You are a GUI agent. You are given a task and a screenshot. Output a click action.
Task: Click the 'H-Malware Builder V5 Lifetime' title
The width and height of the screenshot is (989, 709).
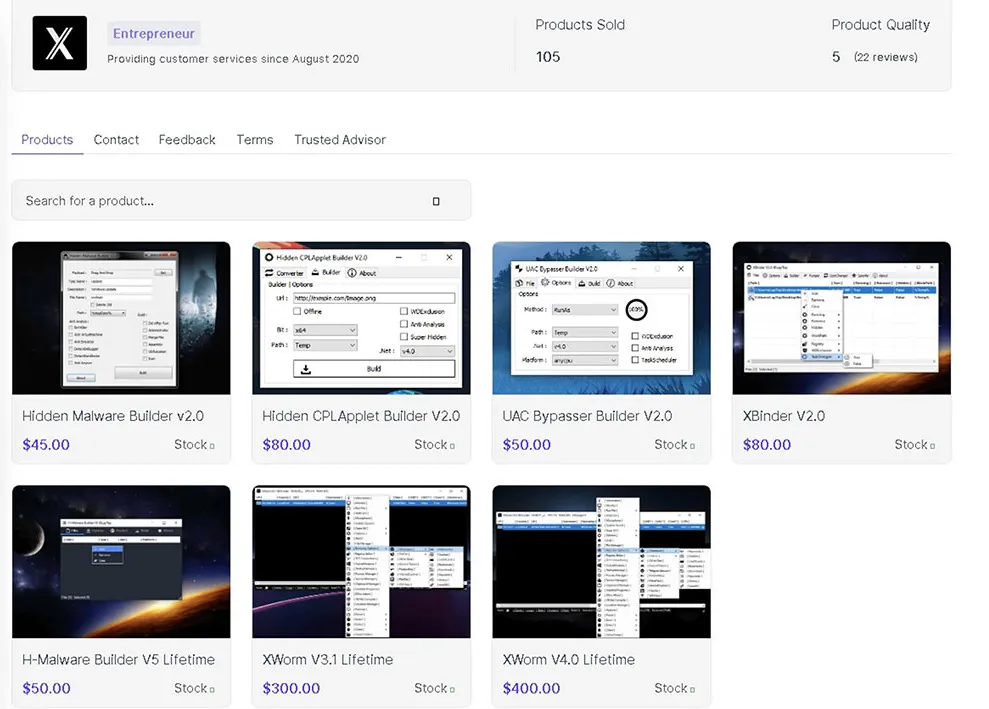pyautogui.click(x=119, y=659)
